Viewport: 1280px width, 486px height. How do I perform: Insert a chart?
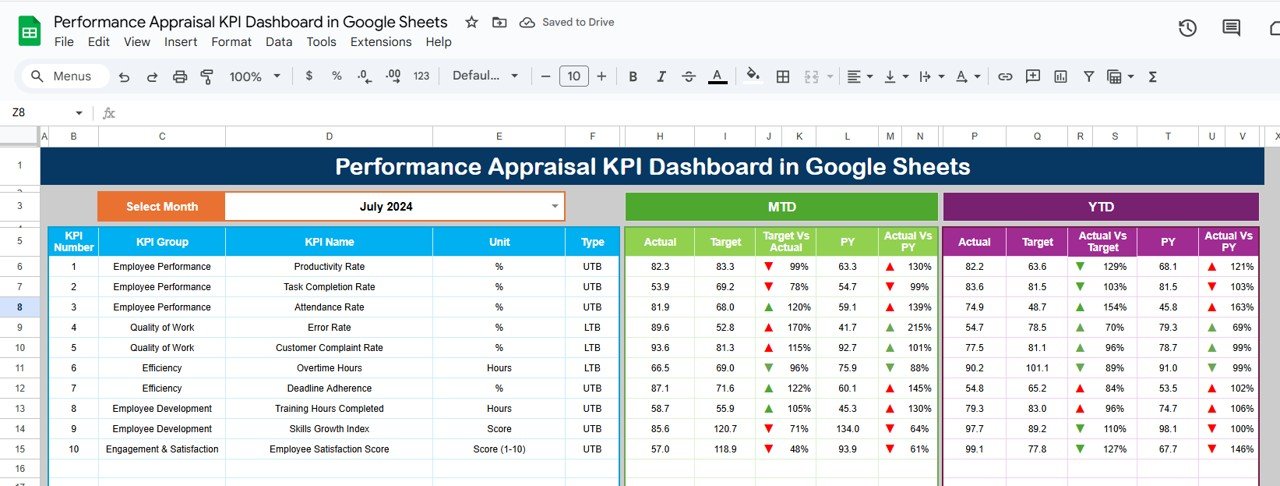(x=1061, y=76)
